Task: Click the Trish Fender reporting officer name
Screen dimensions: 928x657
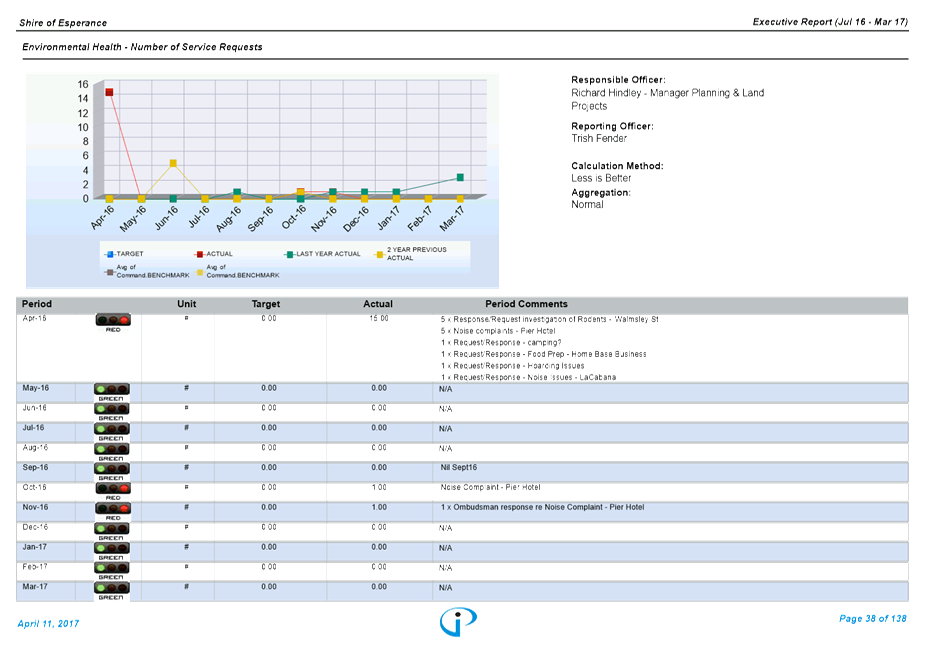Action: pyautogui.click(x=598, y=138)
